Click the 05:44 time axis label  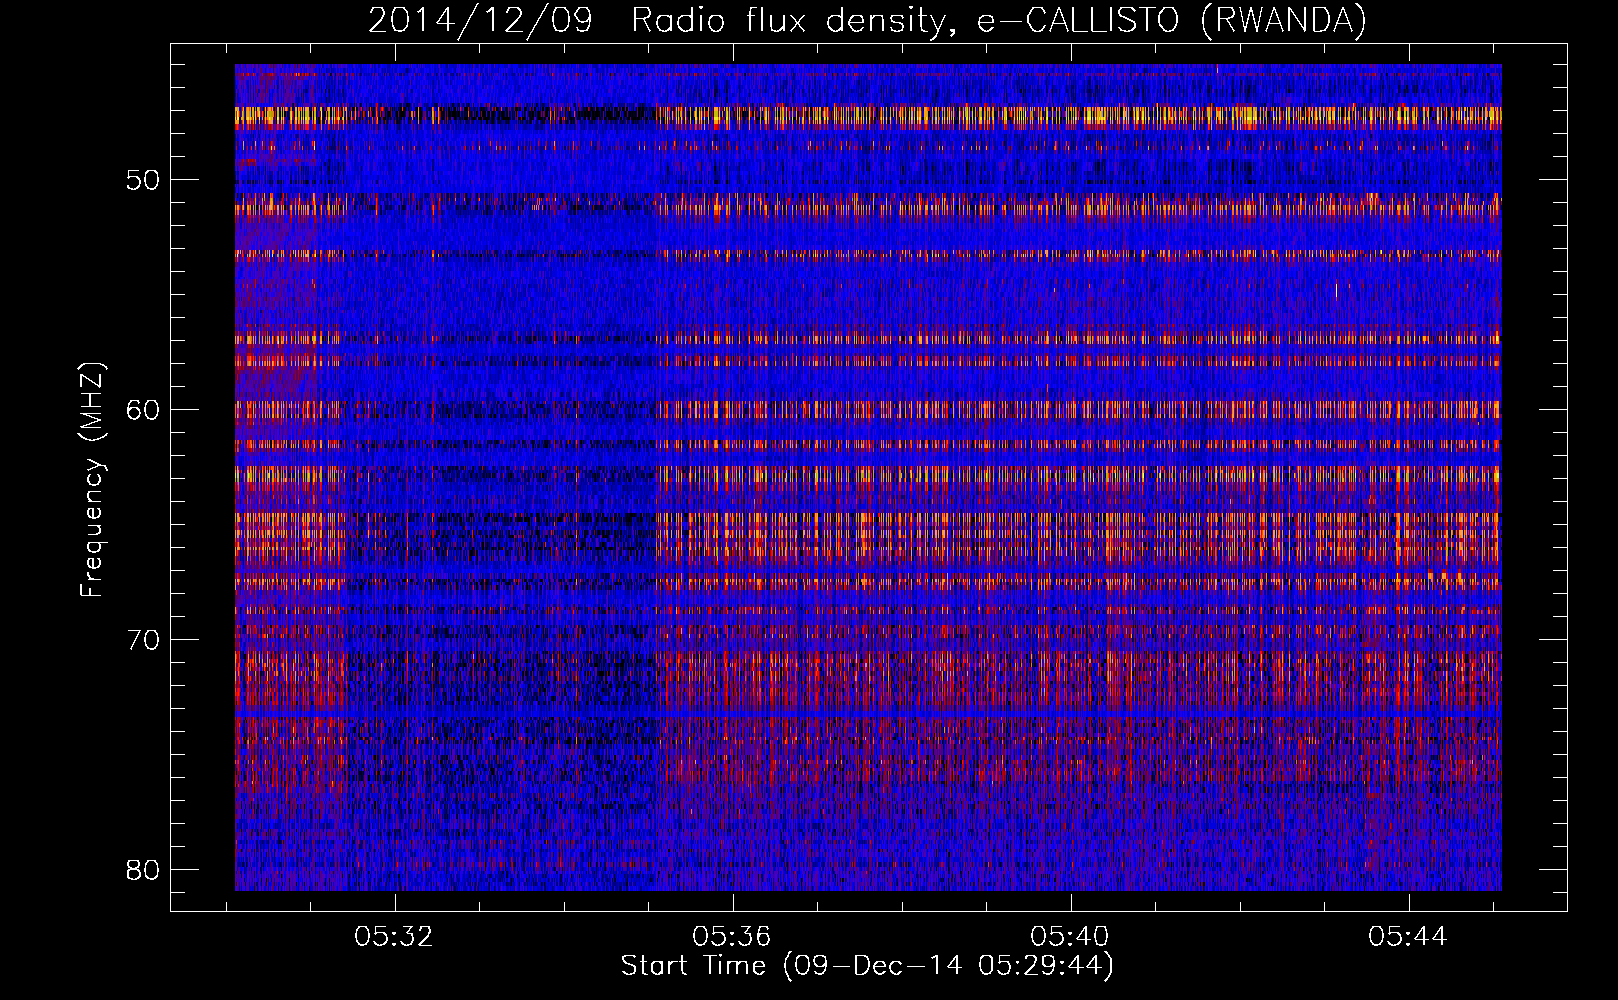(1408, 937)
